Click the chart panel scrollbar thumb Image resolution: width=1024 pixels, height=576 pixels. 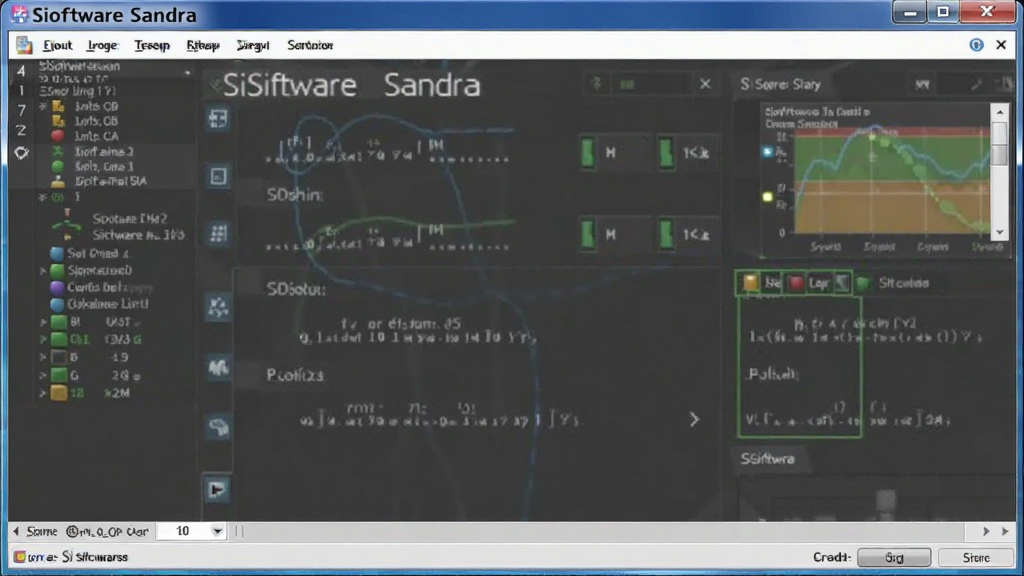1000,143
